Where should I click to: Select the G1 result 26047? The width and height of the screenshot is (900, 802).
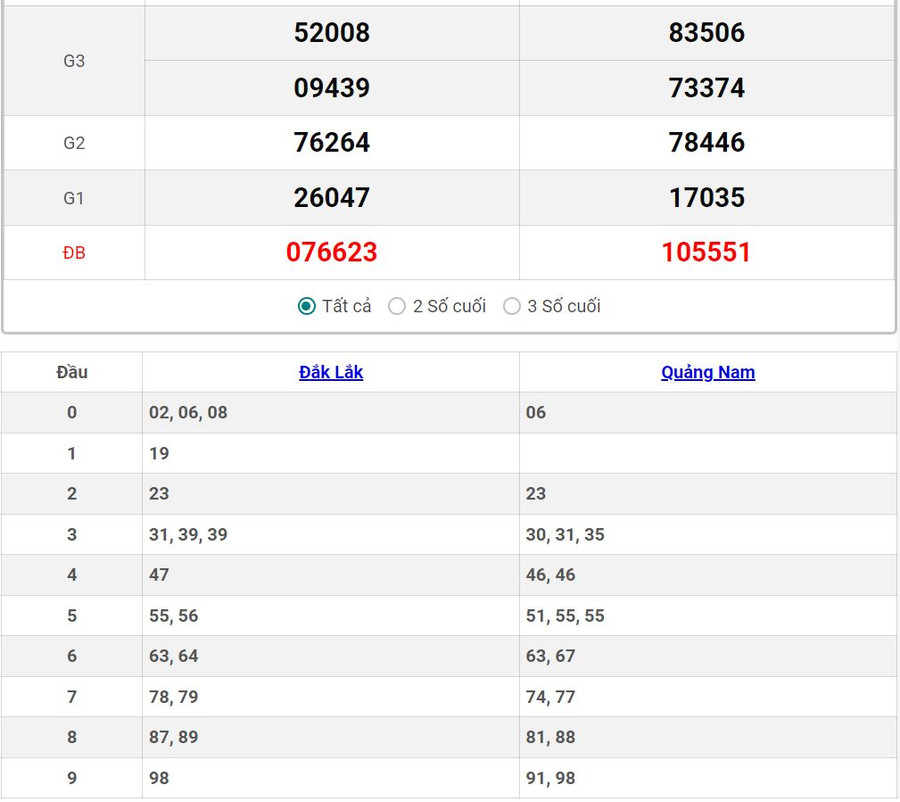(332, 197)
